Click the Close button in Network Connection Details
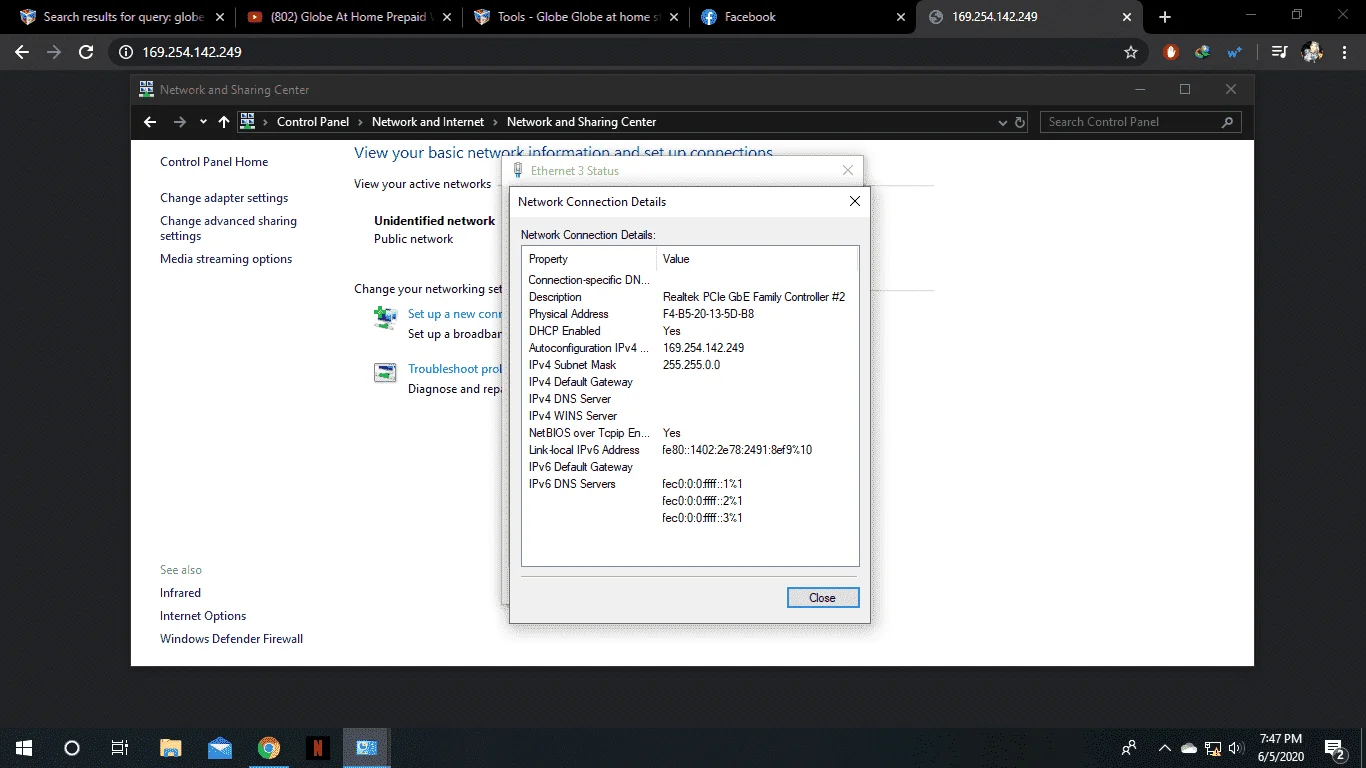 (822, 598)
